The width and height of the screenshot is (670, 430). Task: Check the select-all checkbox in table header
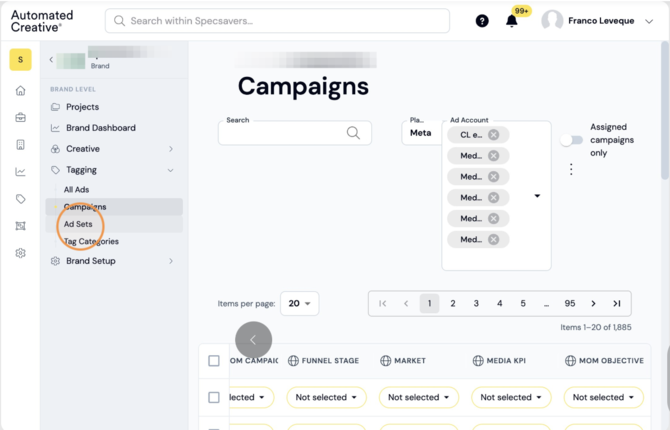(214, 361)
